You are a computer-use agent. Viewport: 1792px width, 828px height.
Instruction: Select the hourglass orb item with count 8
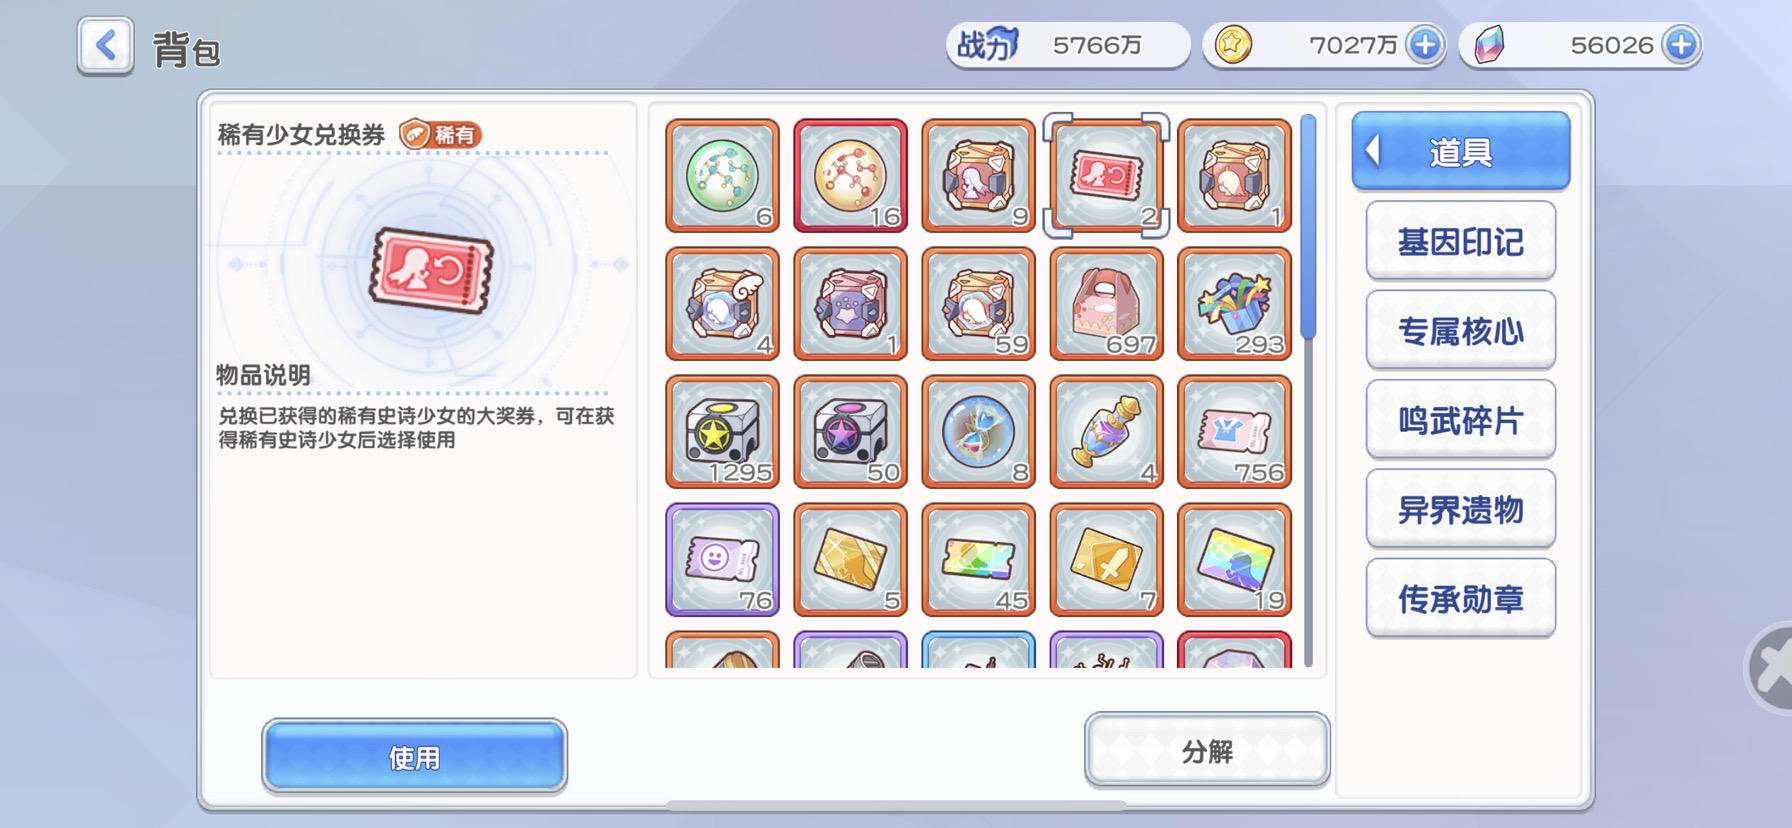click(978, 432)
